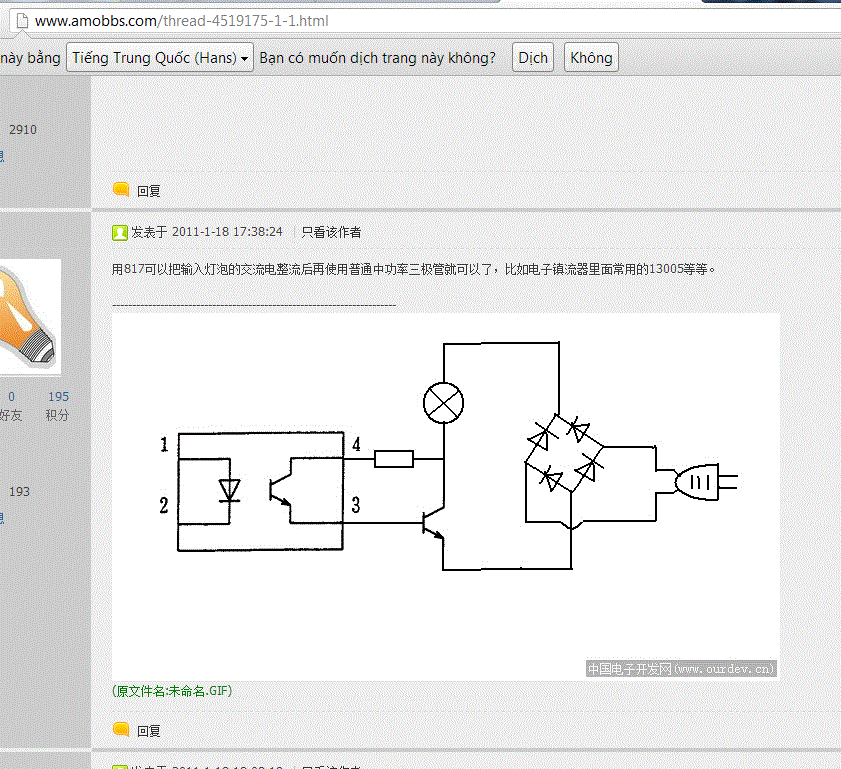The image size is (841, 769).
Task: Click the page icon in the address bar
Action: point(22,21)
